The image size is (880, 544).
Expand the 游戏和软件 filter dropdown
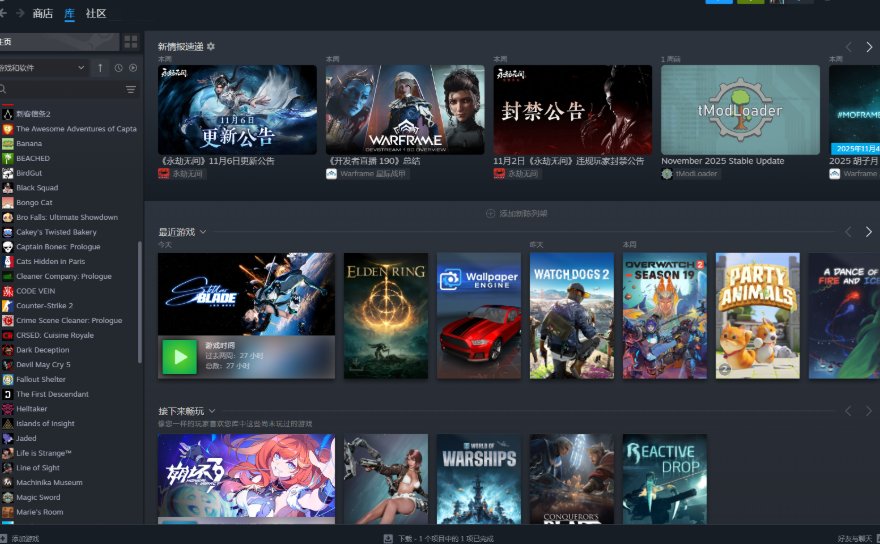[80, 68]
